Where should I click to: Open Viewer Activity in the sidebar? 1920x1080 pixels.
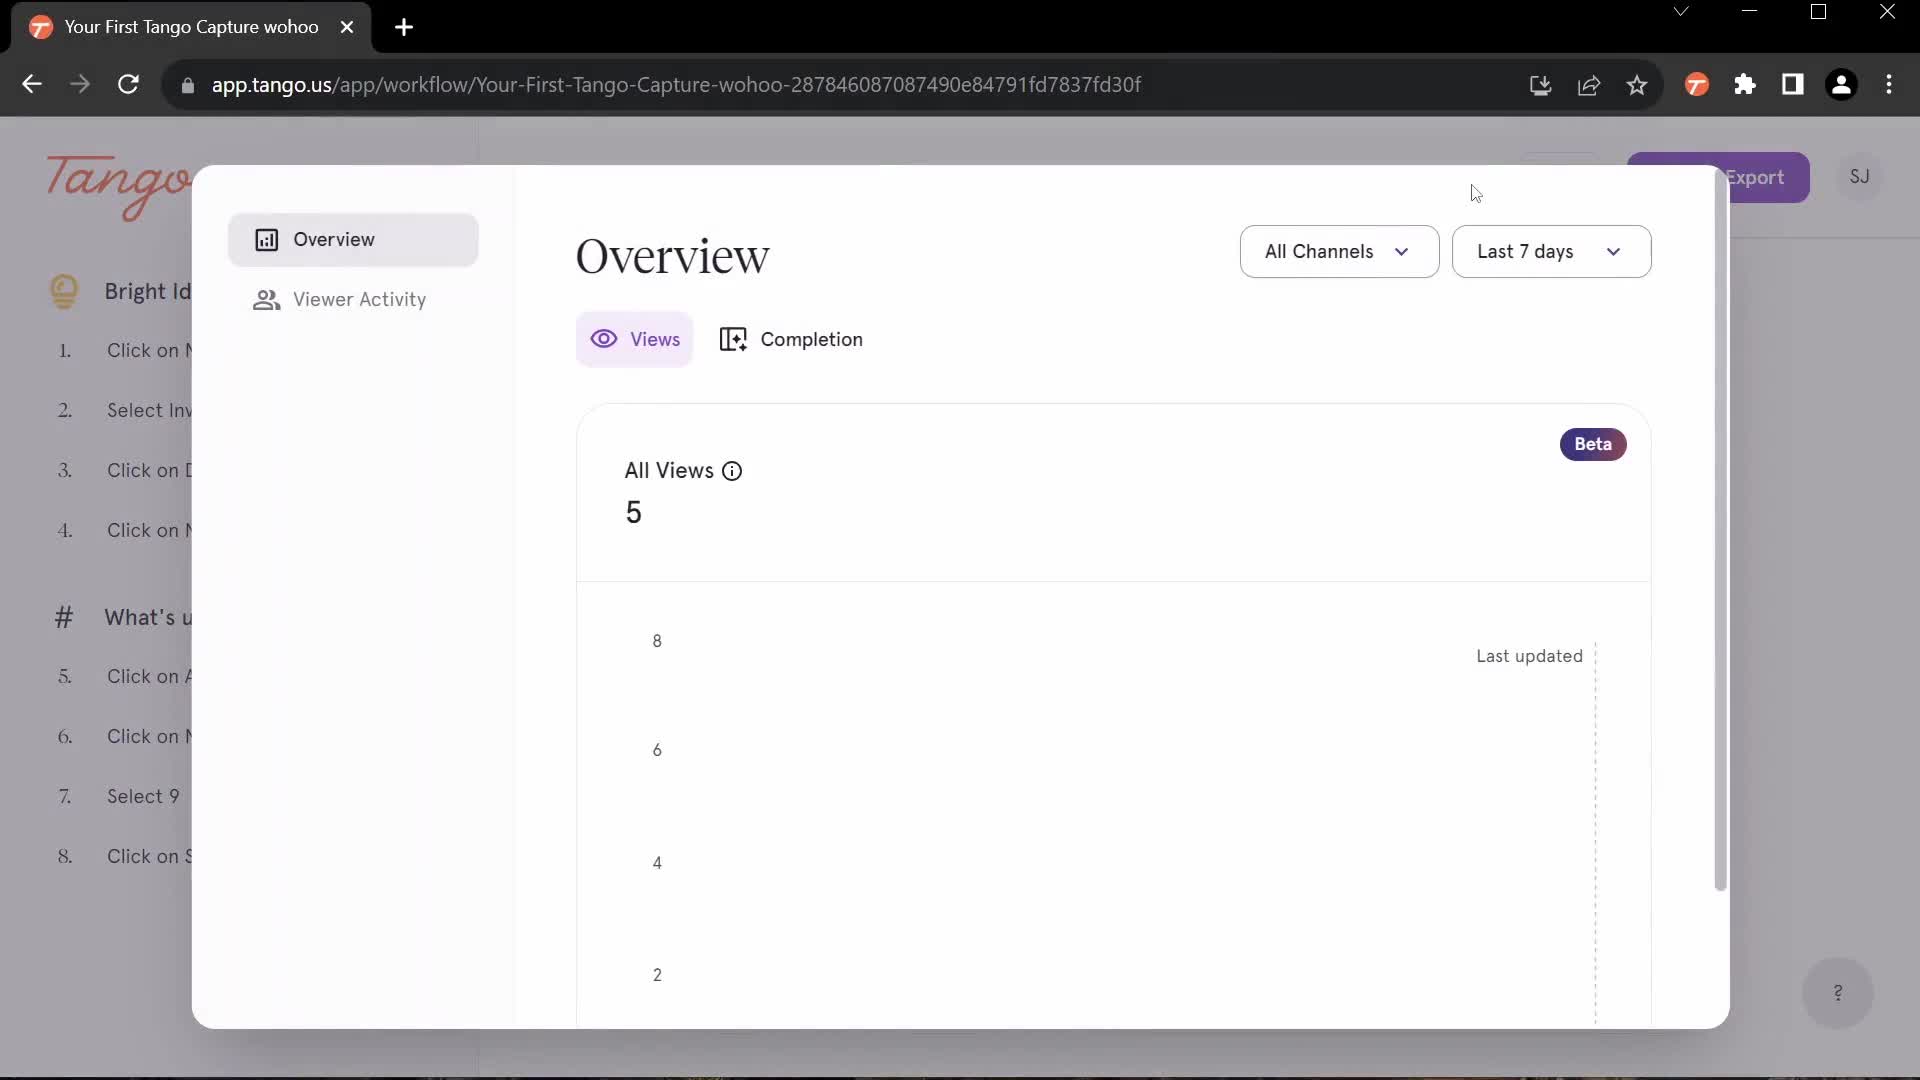pyautogui.click(x=353, y=300)
